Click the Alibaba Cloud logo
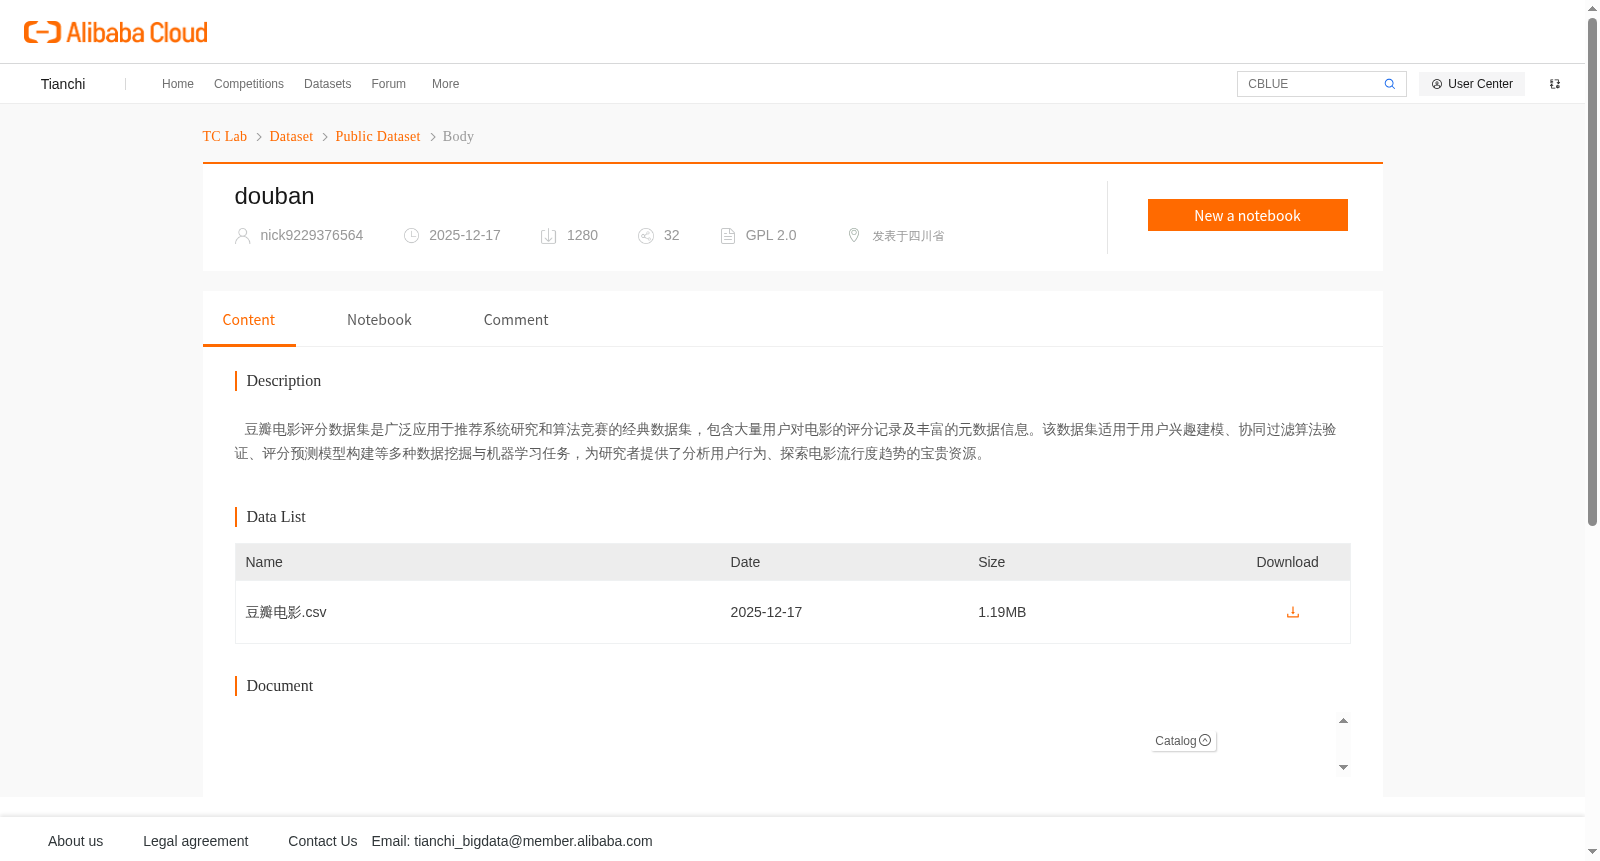The height and width of the screenshot is (861, 1600). [x=116, y=32]
